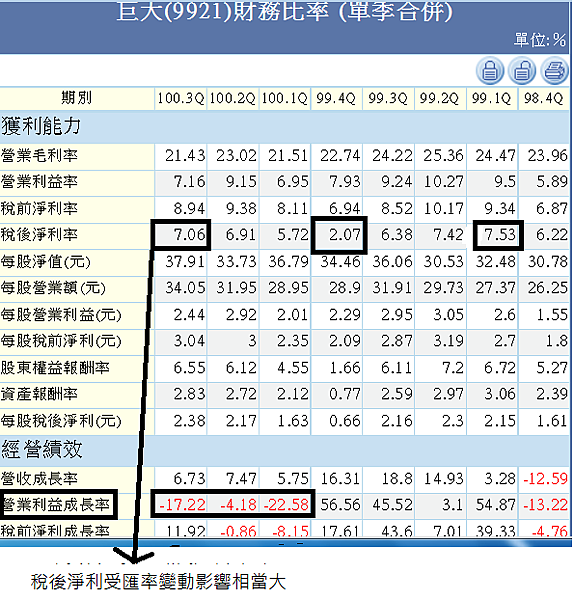
Task: Click the 10.27 value in 營業利益率 row
Action: click(444, 182)
